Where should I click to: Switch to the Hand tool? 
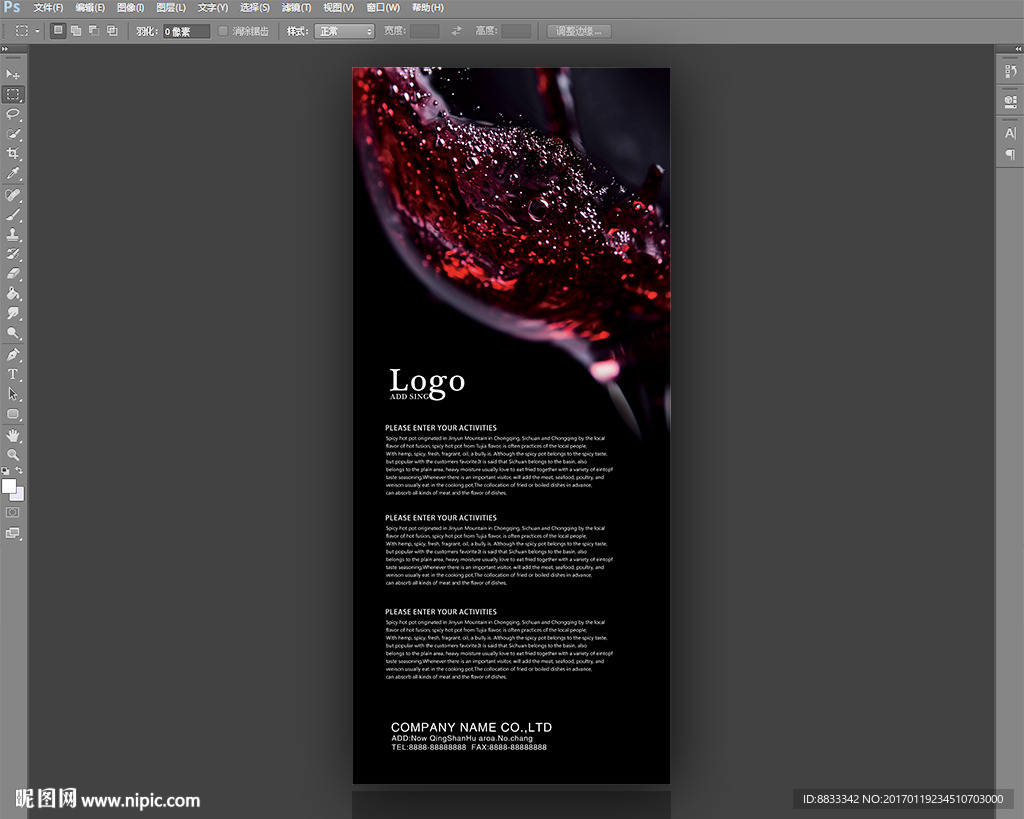tap(13, 435)
